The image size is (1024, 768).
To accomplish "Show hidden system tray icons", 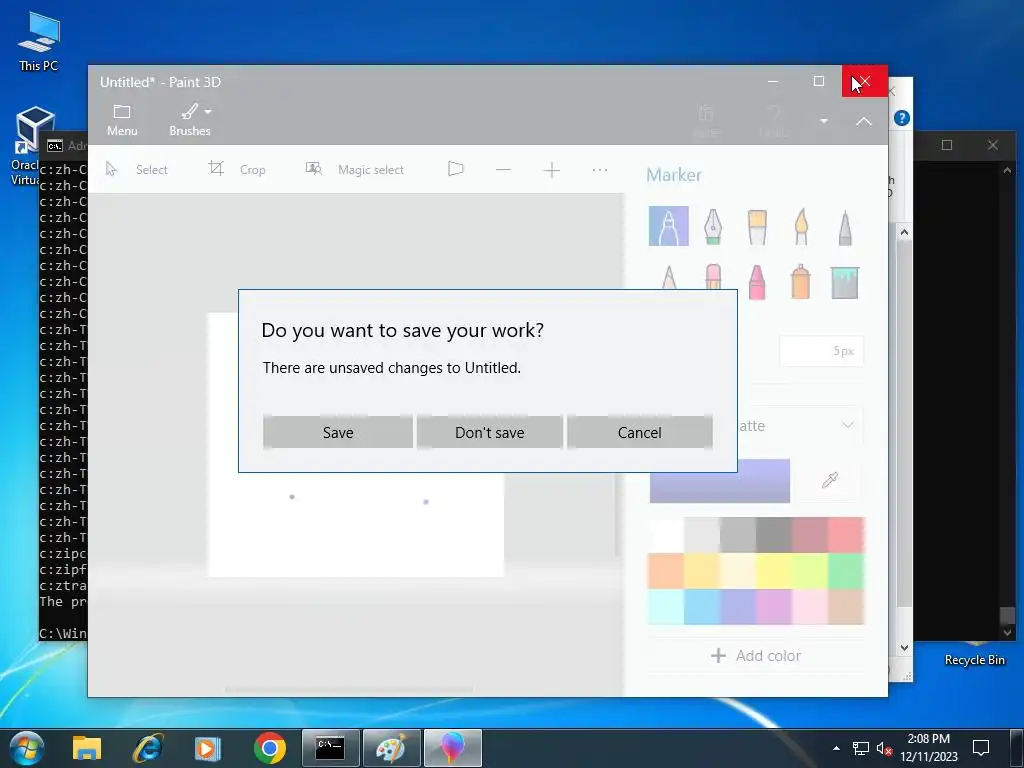I will pos(836,748).
